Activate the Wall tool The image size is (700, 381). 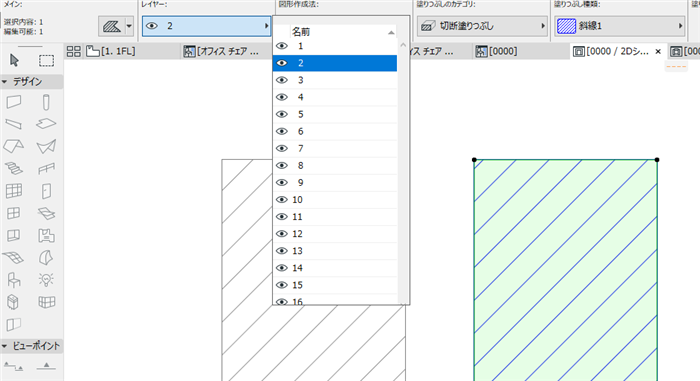point(14,102)
